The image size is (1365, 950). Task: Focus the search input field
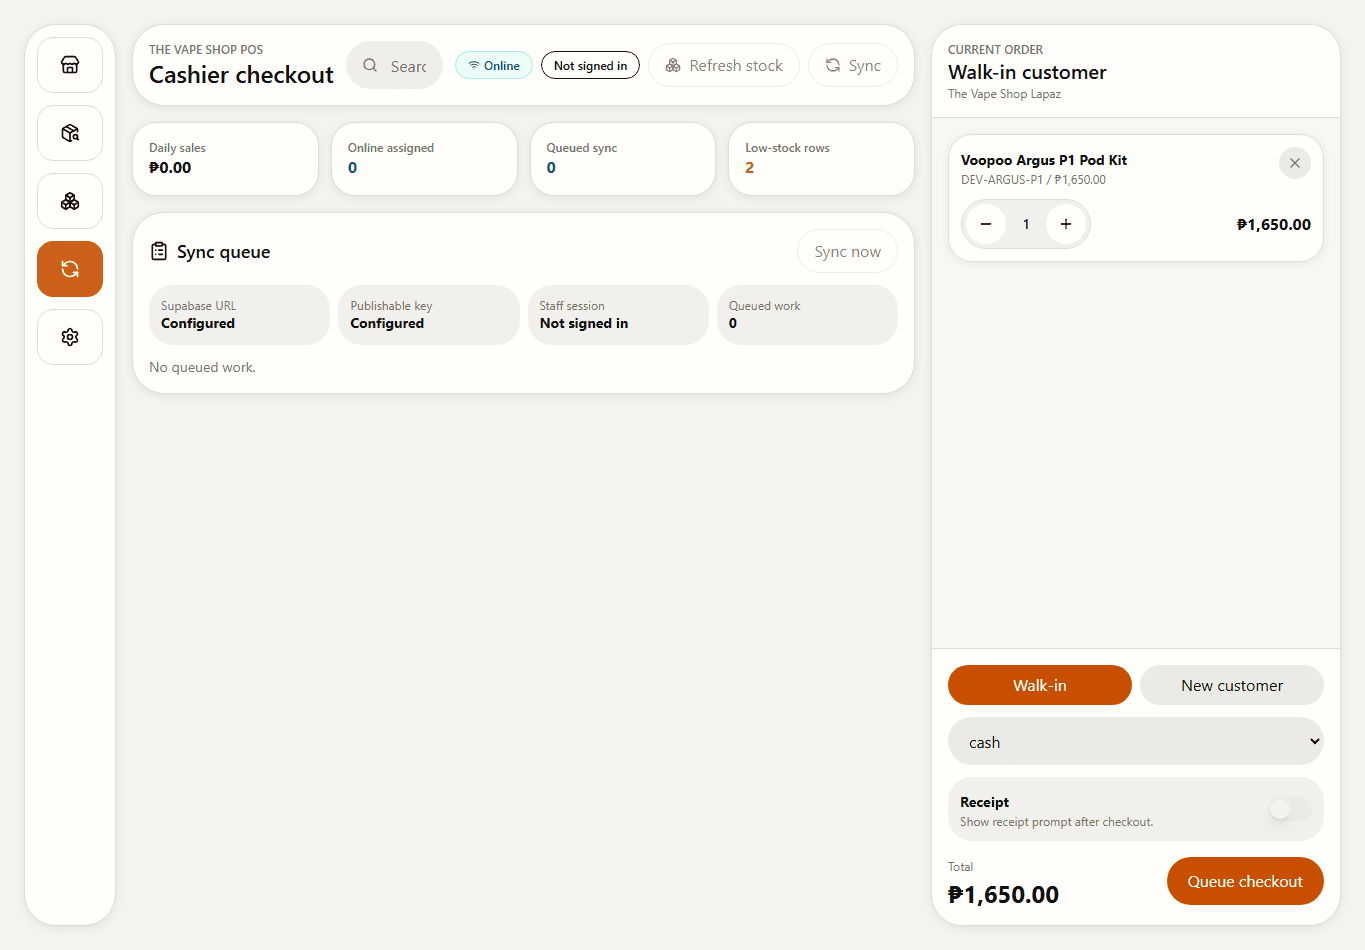[395, 65]
